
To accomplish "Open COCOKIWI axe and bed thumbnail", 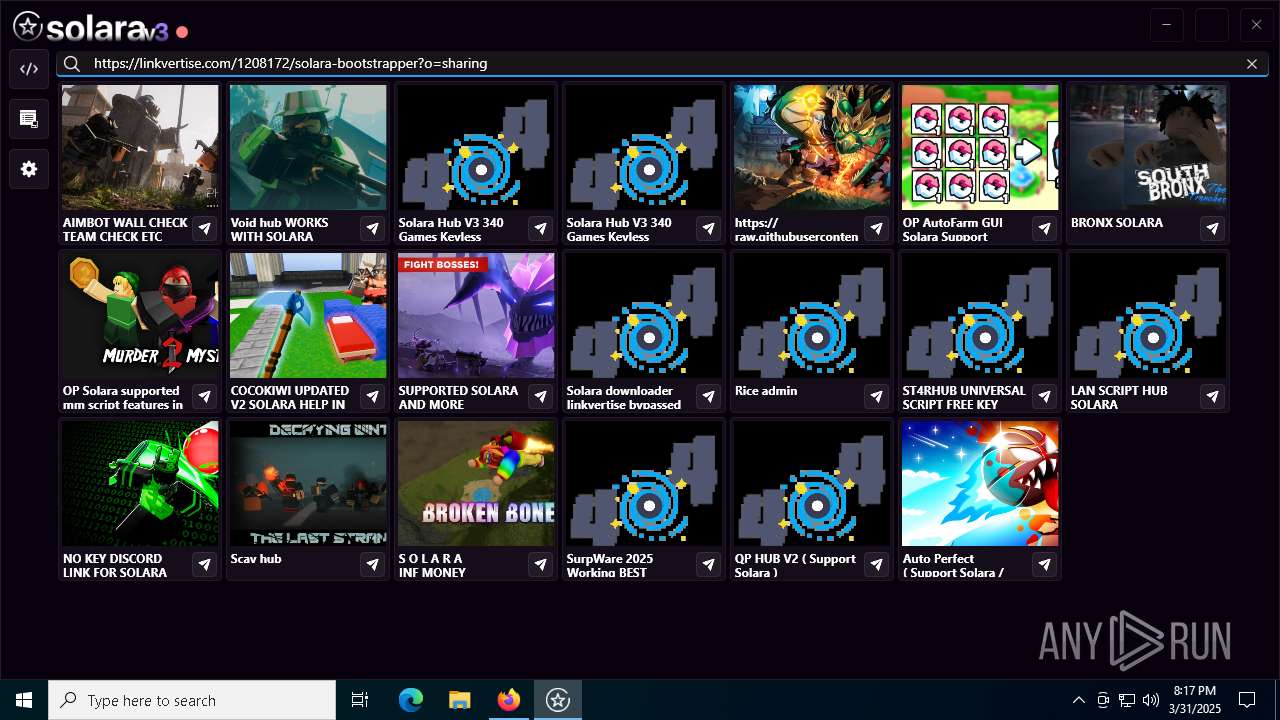I will click(308, 315).
